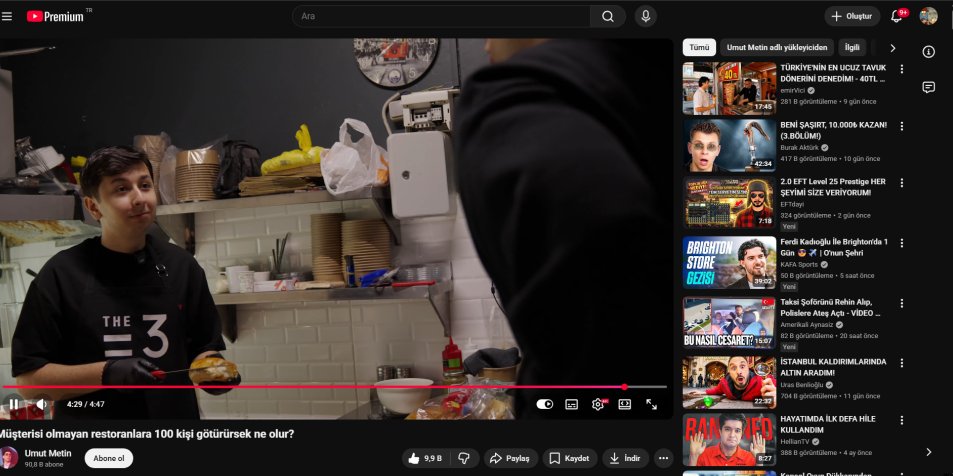Toggle subtitles in player
953x476 pixels.
coord(571,404)
